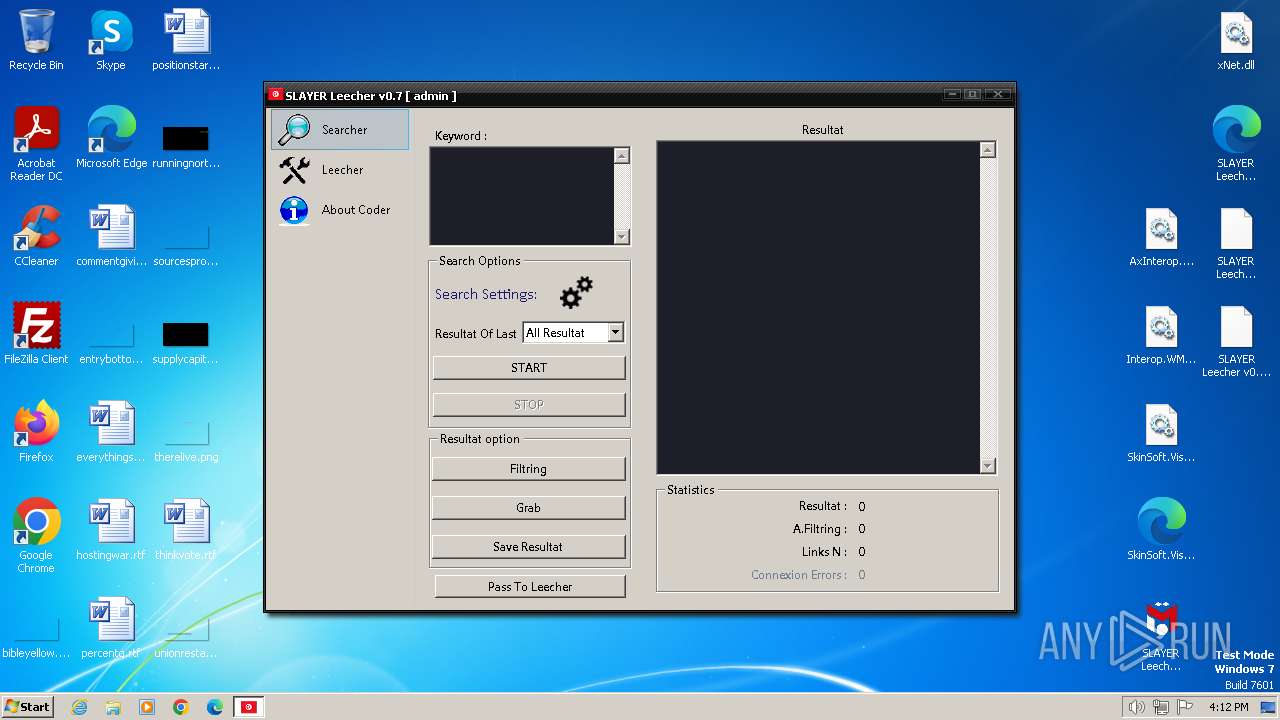Click the SLAYER Leecher taskbar button
The height and width of the screenshot is (720, 1280).
249,707
